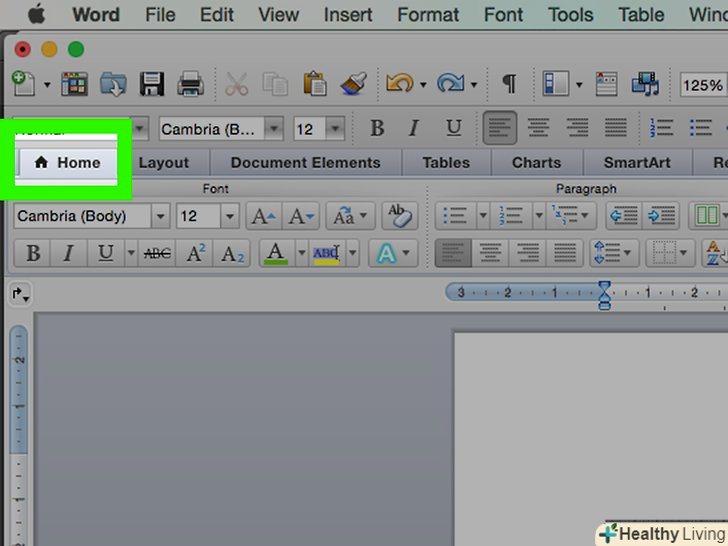Toggle Underline in the formatting toolbar
728x546 pixels.
(x=454, y=128)
